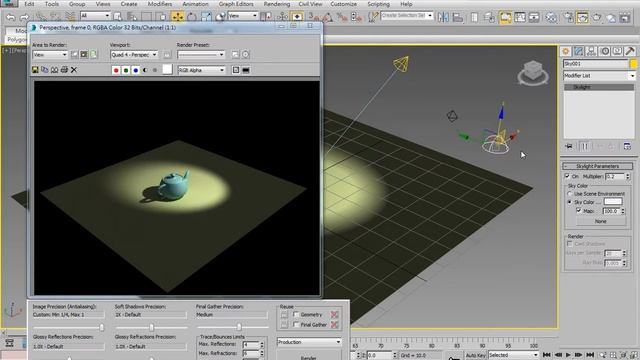Open the Render Preset dropdown
640x360 pixels.
coord(201,54)
